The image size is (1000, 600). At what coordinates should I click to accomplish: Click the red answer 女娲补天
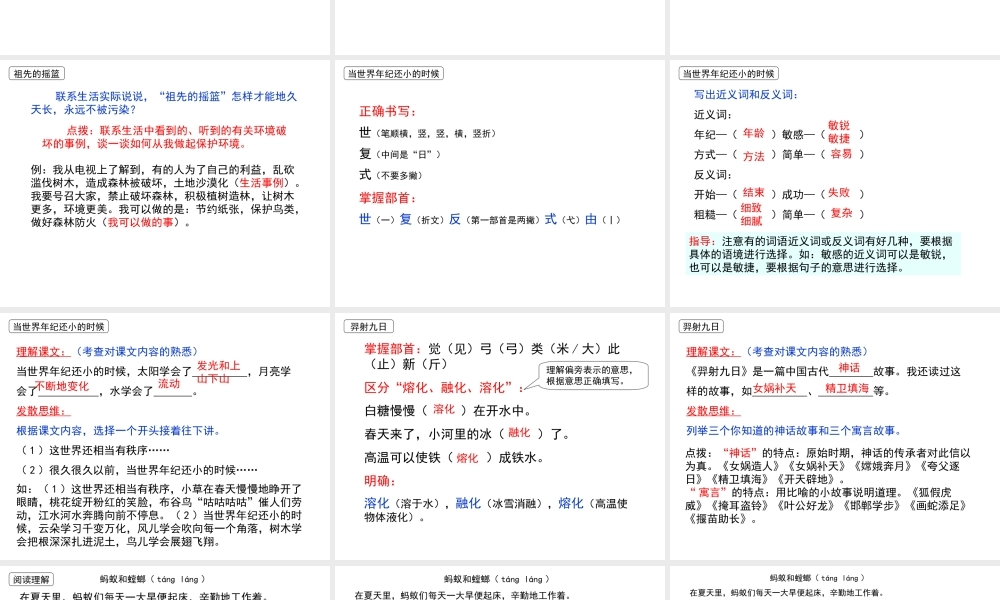(775, 388)
